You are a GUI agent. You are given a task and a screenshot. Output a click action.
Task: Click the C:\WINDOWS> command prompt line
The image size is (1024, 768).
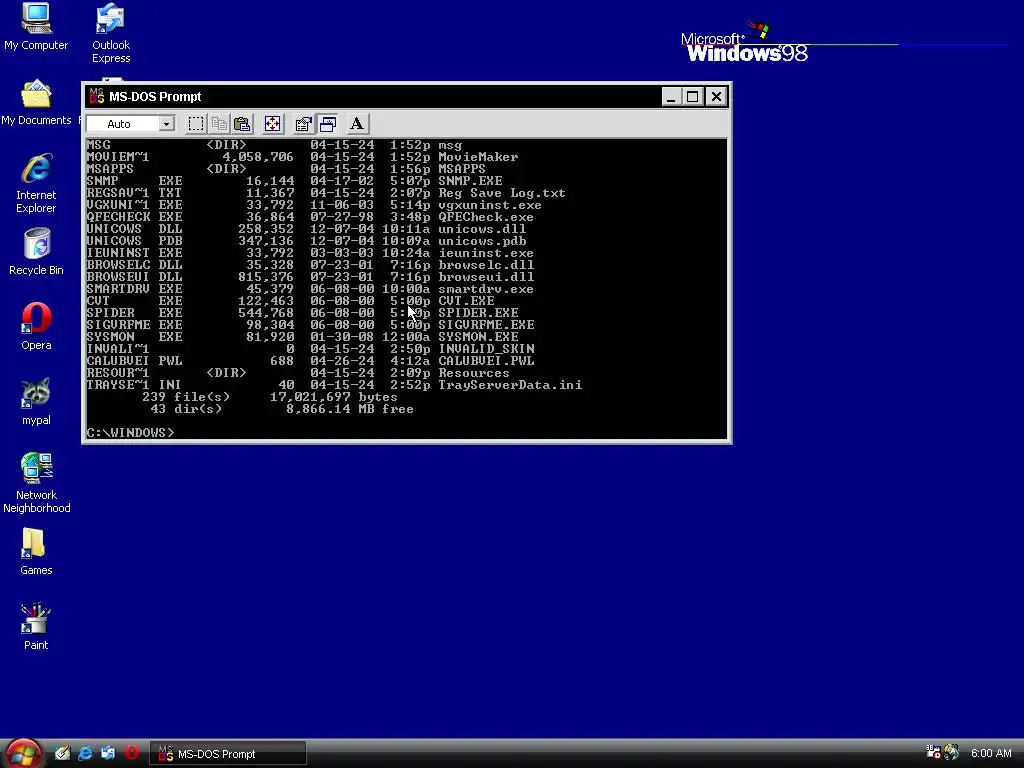tap(131, 433)
